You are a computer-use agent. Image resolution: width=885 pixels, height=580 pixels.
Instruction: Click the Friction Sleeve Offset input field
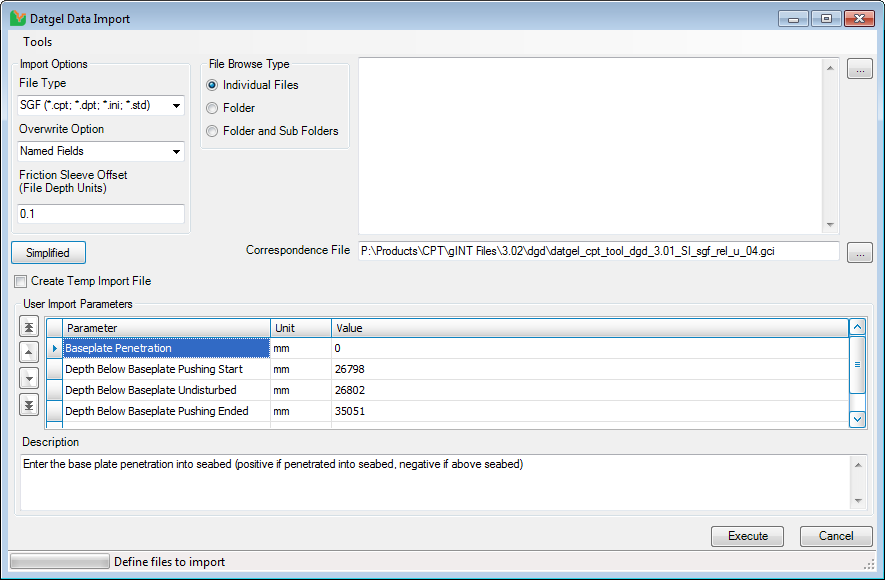pos(101,214)
